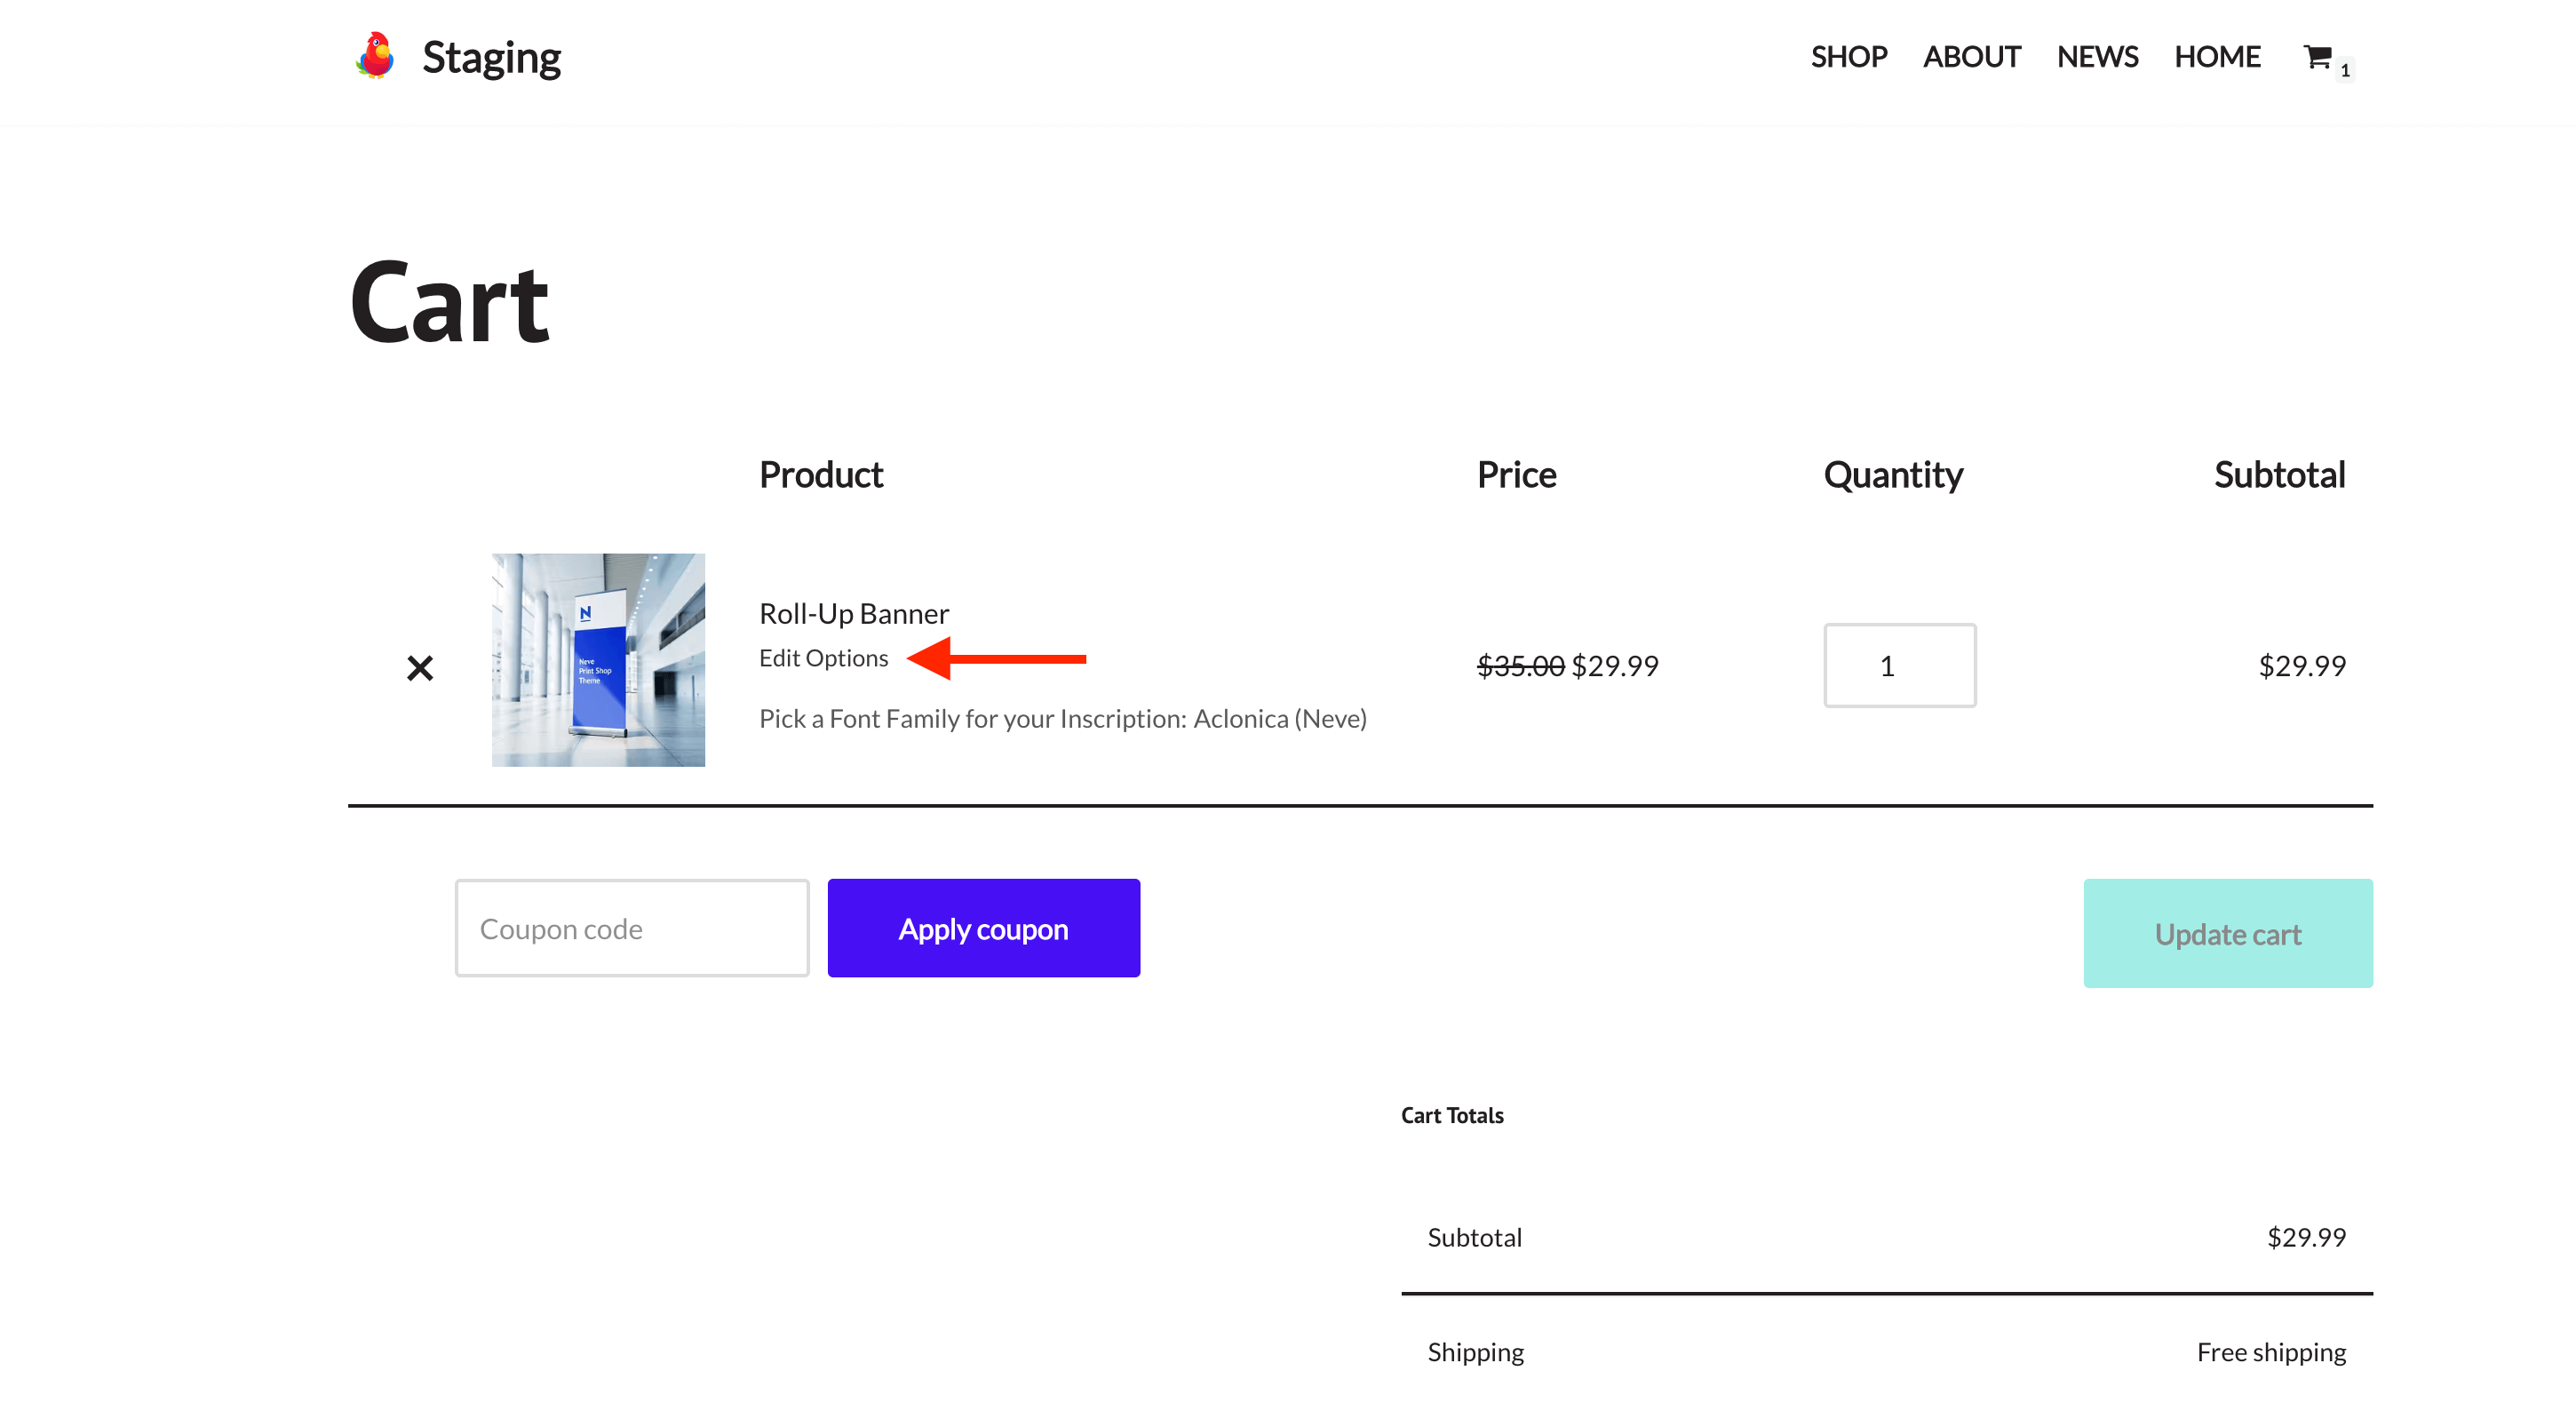Image resolution: width=2576 pixels, height=1411 pixels.
Task: Open the shopping cart icon in header
Action: [x=2317, y=57]
